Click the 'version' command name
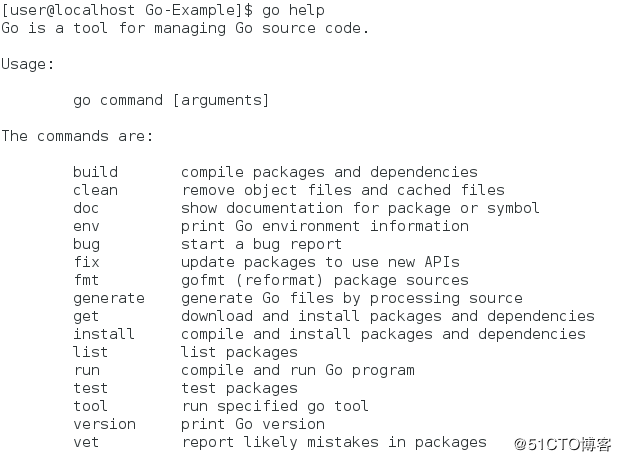The image size is (621, 461). click(x=105, y=424)
